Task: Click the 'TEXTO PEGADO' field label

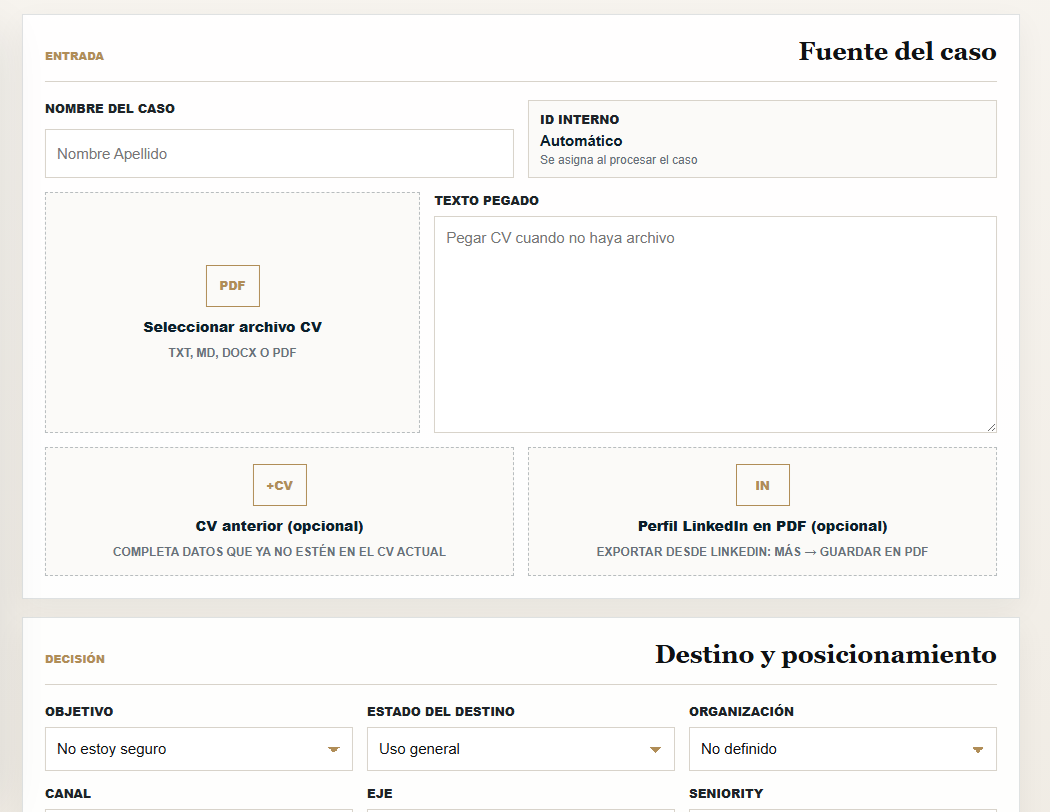Action: point(486,201)
